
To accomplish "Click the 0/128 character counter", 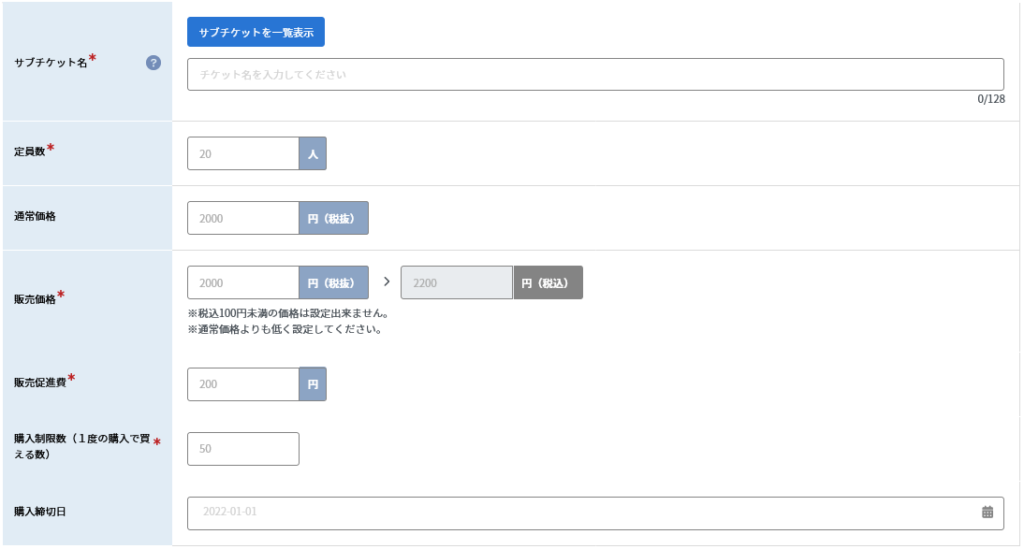I will 991,99.
